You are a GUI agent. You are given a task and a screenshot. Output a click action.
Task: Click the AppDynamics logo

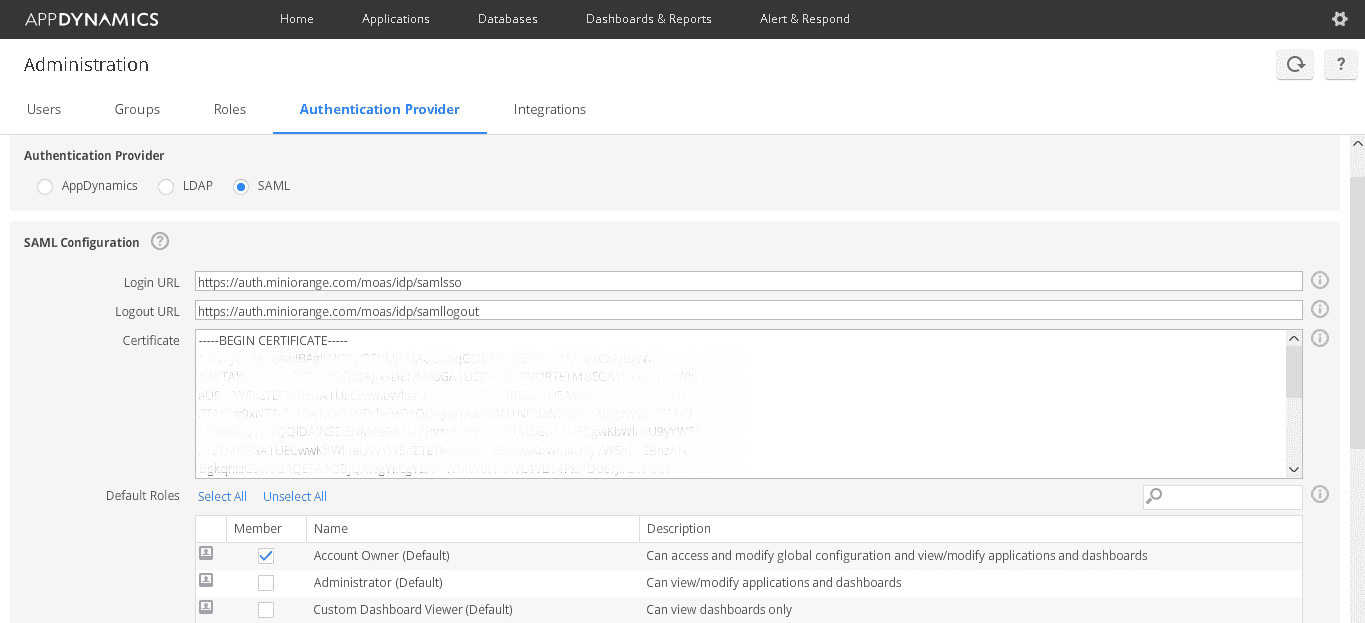click(91, 19)
